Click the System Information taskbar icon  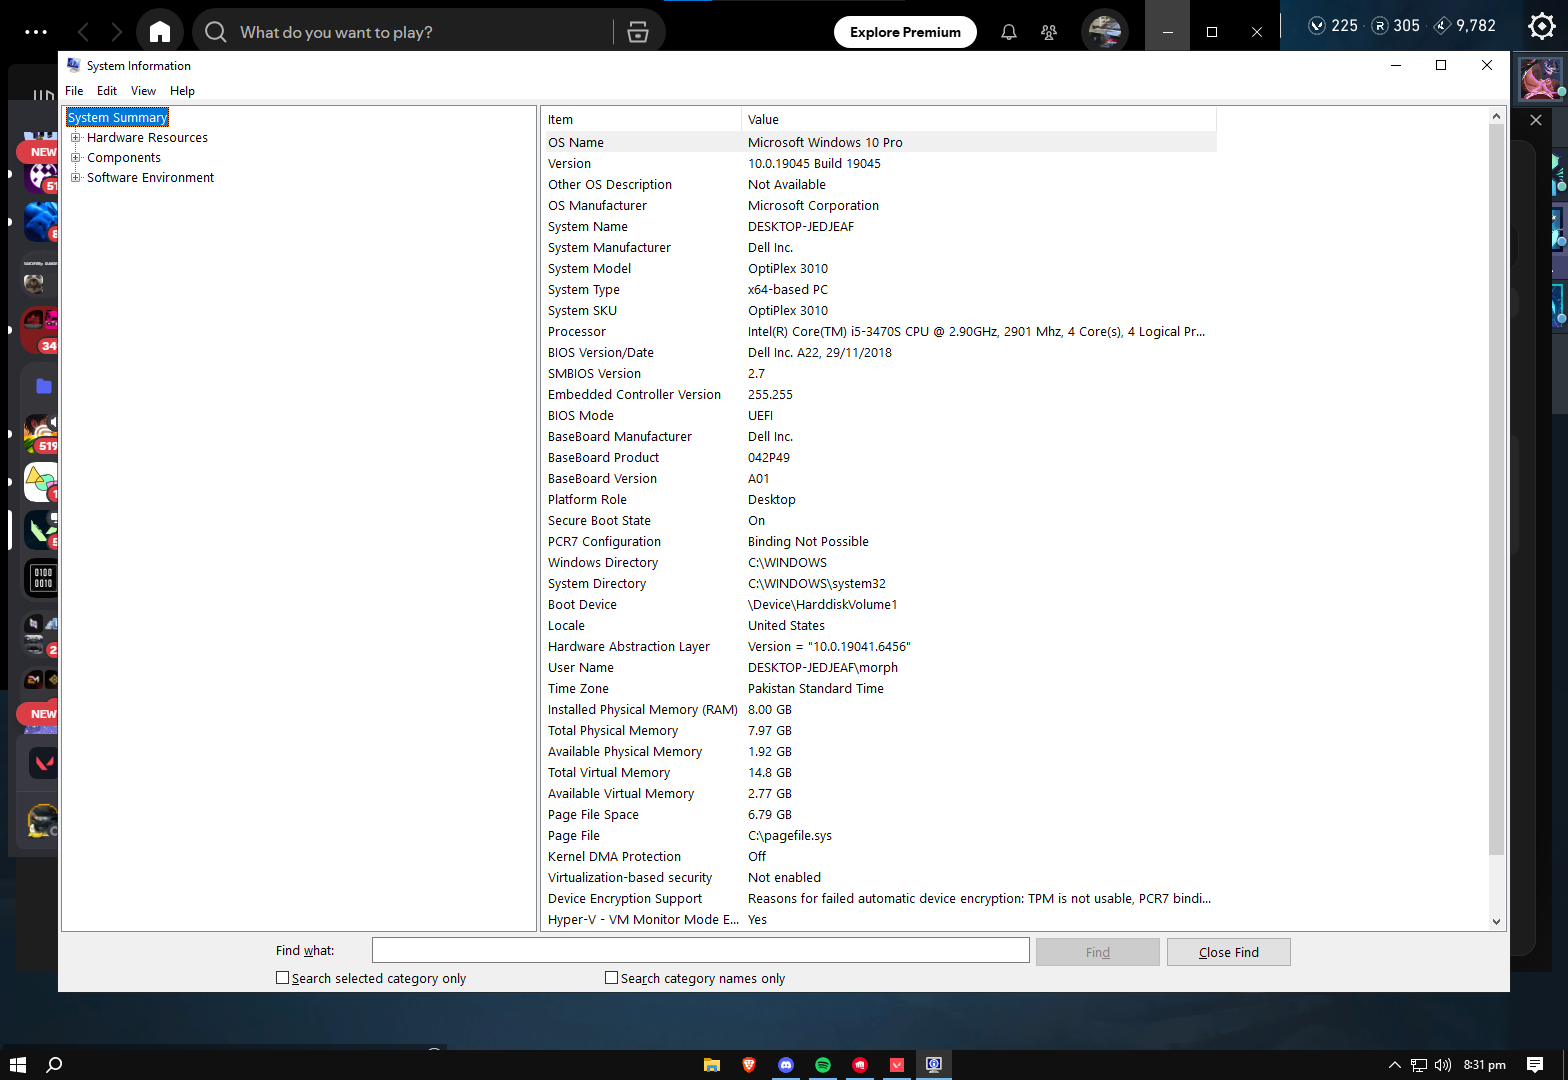click(x=934, y=1065)
